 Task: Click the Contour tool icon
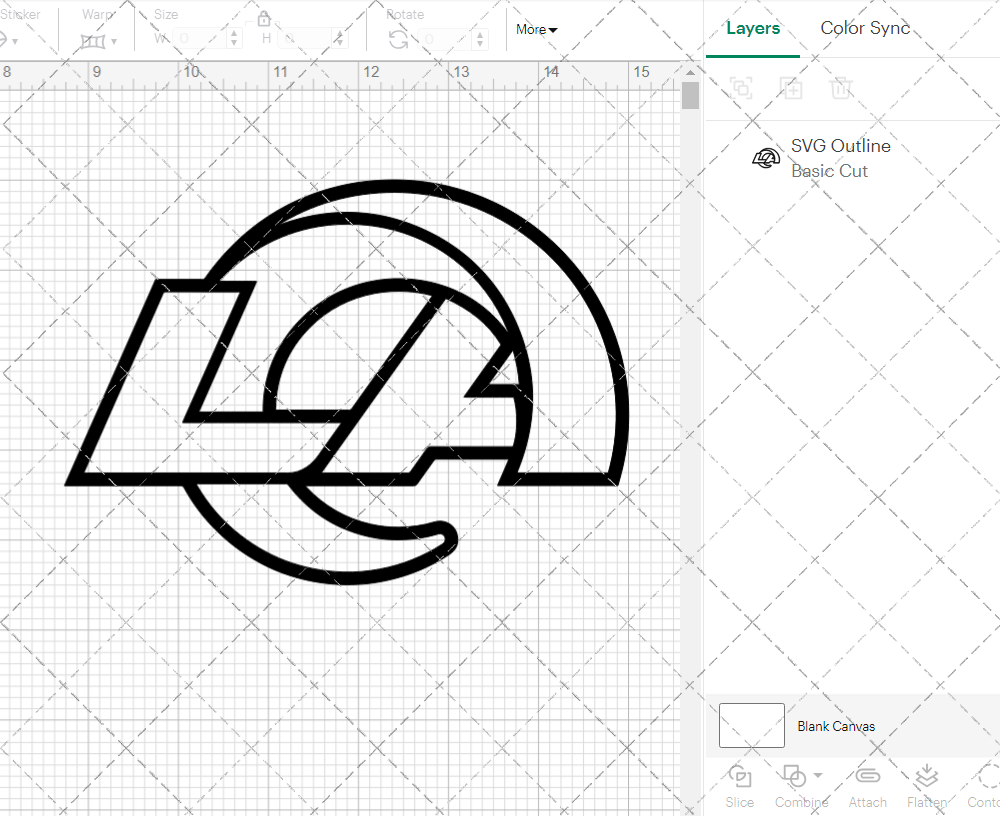988,776
